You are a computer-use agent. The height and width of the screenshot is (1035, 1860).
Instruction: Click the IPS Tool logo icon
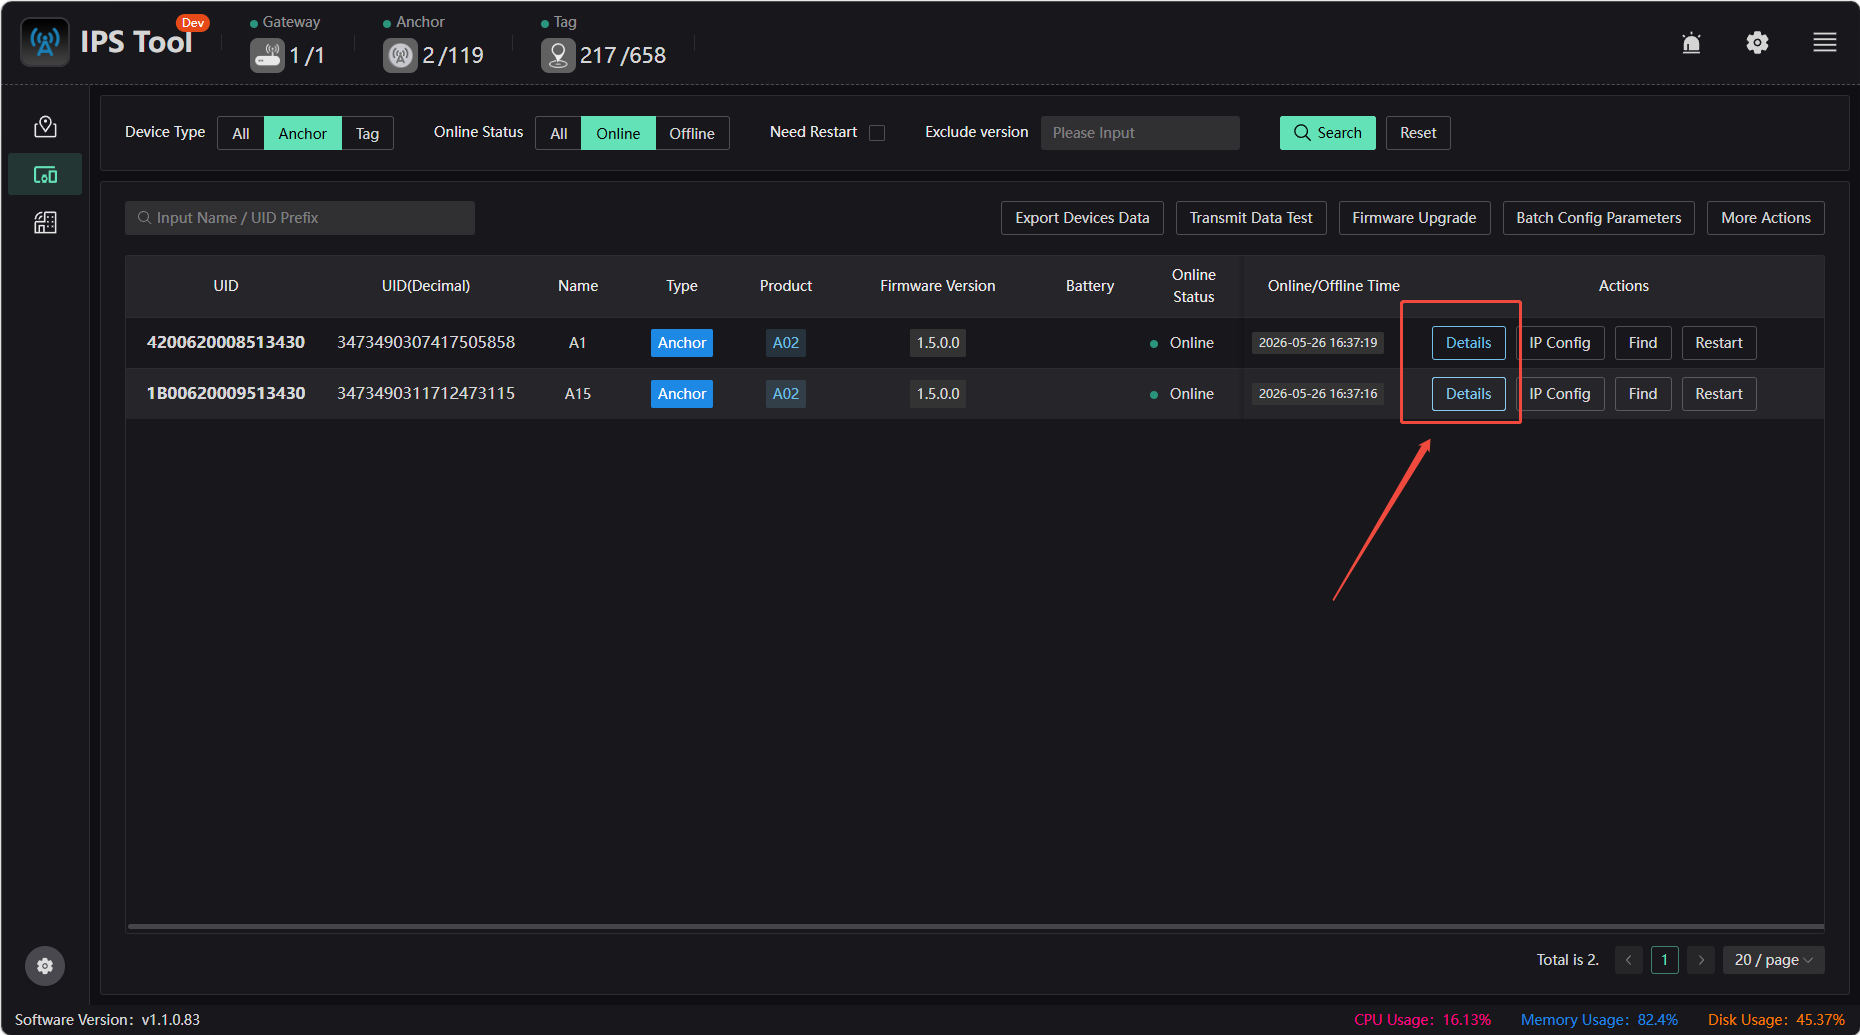pos(45,42)
